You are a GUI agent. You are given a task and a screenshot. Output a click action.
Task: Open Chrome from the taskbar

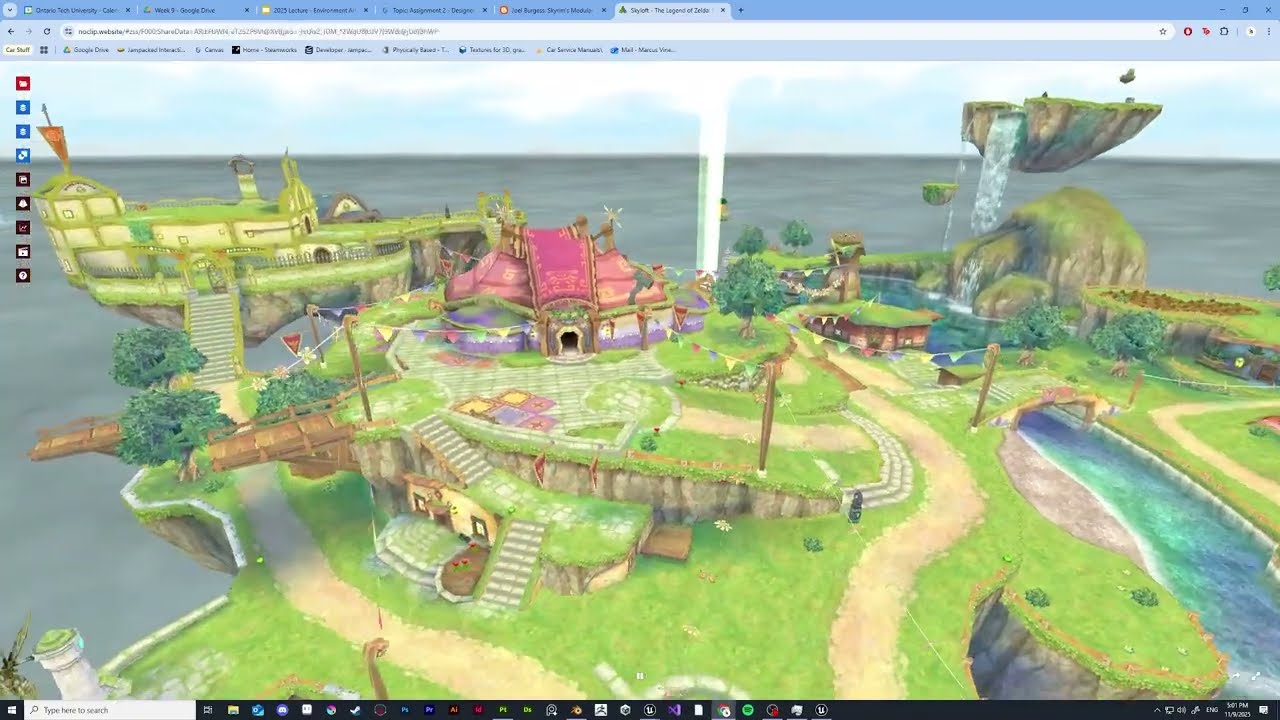(724, 710)
